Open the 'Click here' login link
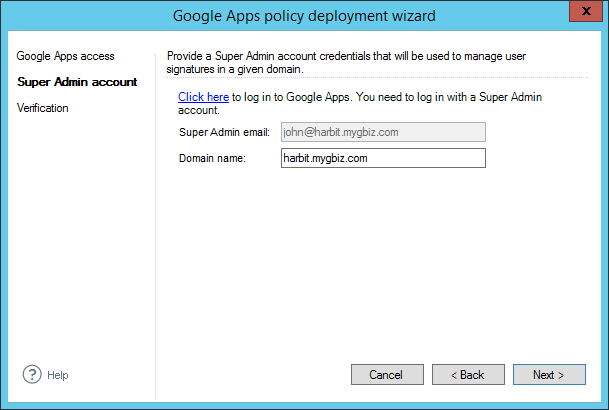This screenshot has width=609, height=410. click(203, 97)
